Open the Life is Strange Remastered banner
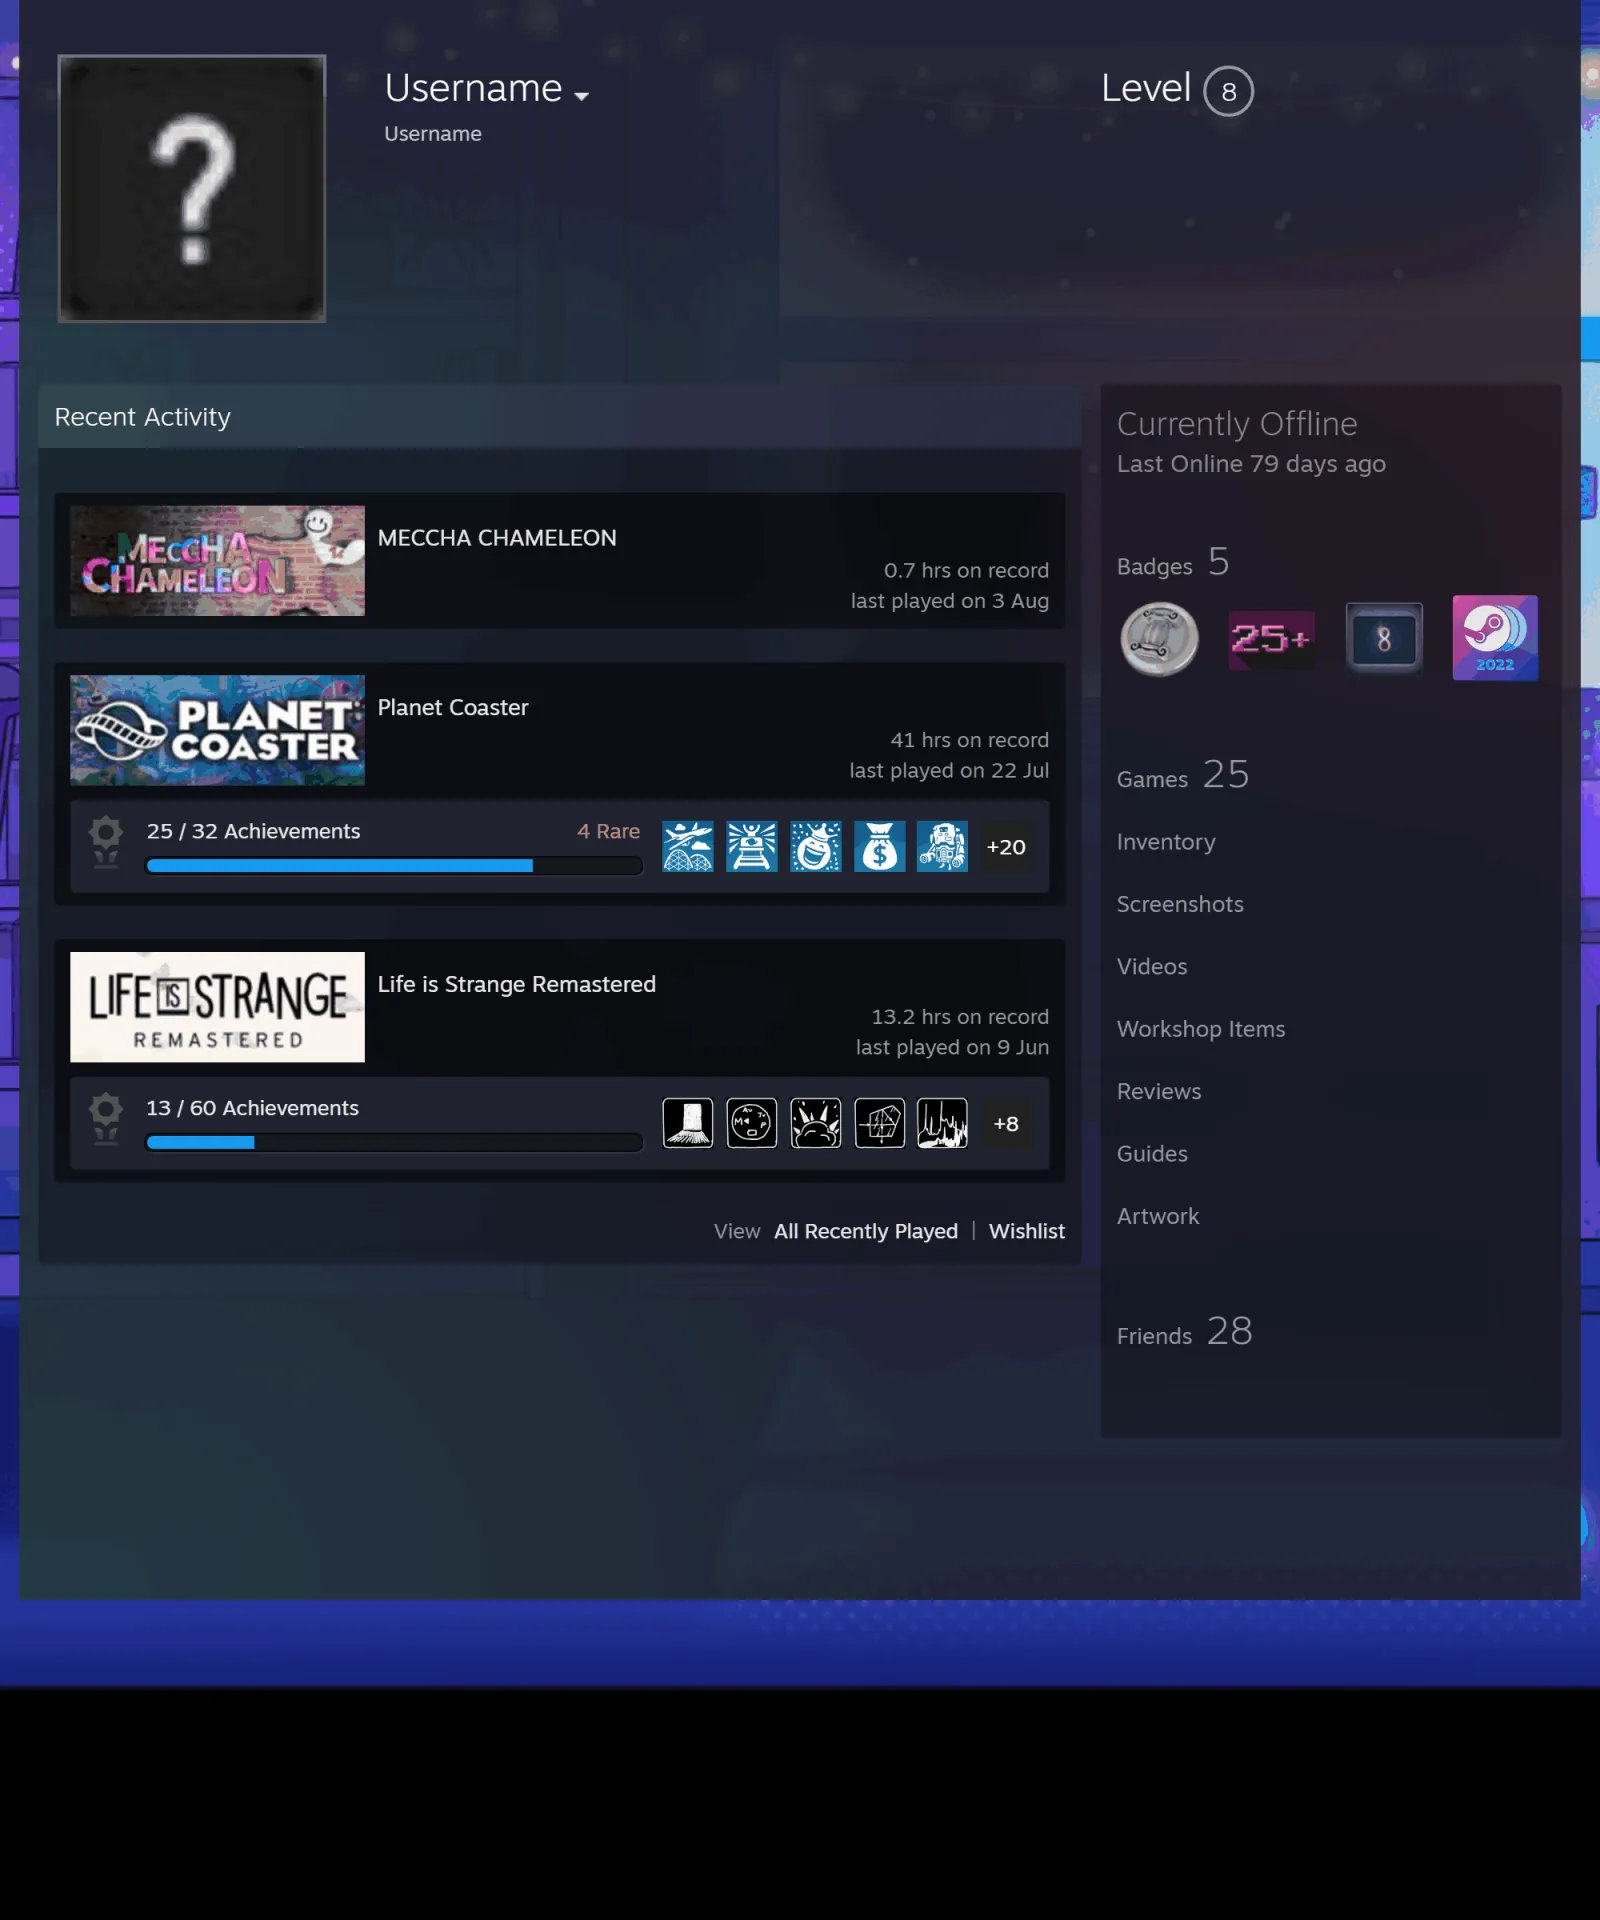This screenshot has height=1920, width=1600. tap(217, 1007)
